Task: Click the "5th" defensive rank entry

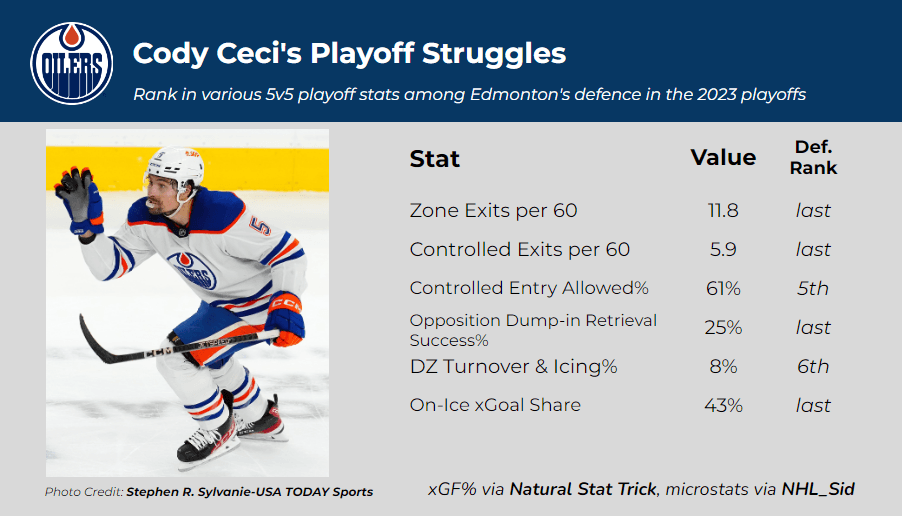Action: pyautogui.click(x=813, y=289)
